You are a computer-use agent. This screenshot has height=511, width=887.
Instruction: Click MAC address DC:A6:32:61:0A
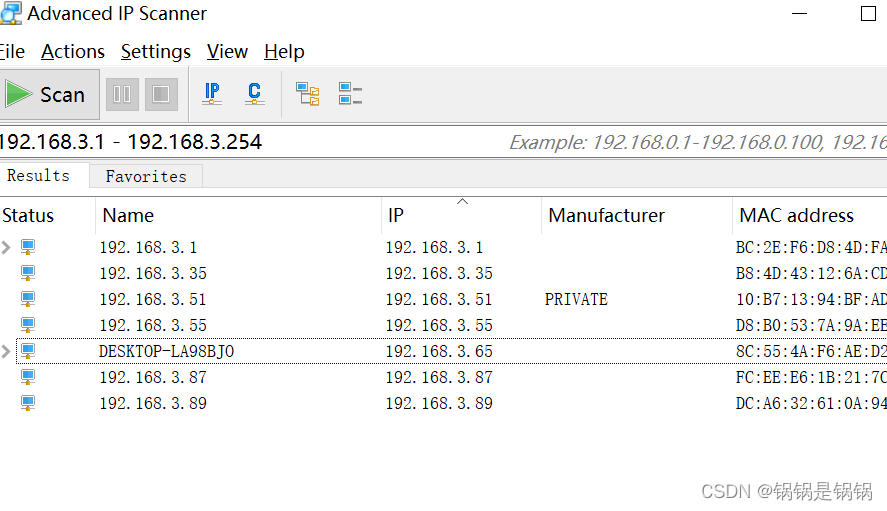[811, 403]
